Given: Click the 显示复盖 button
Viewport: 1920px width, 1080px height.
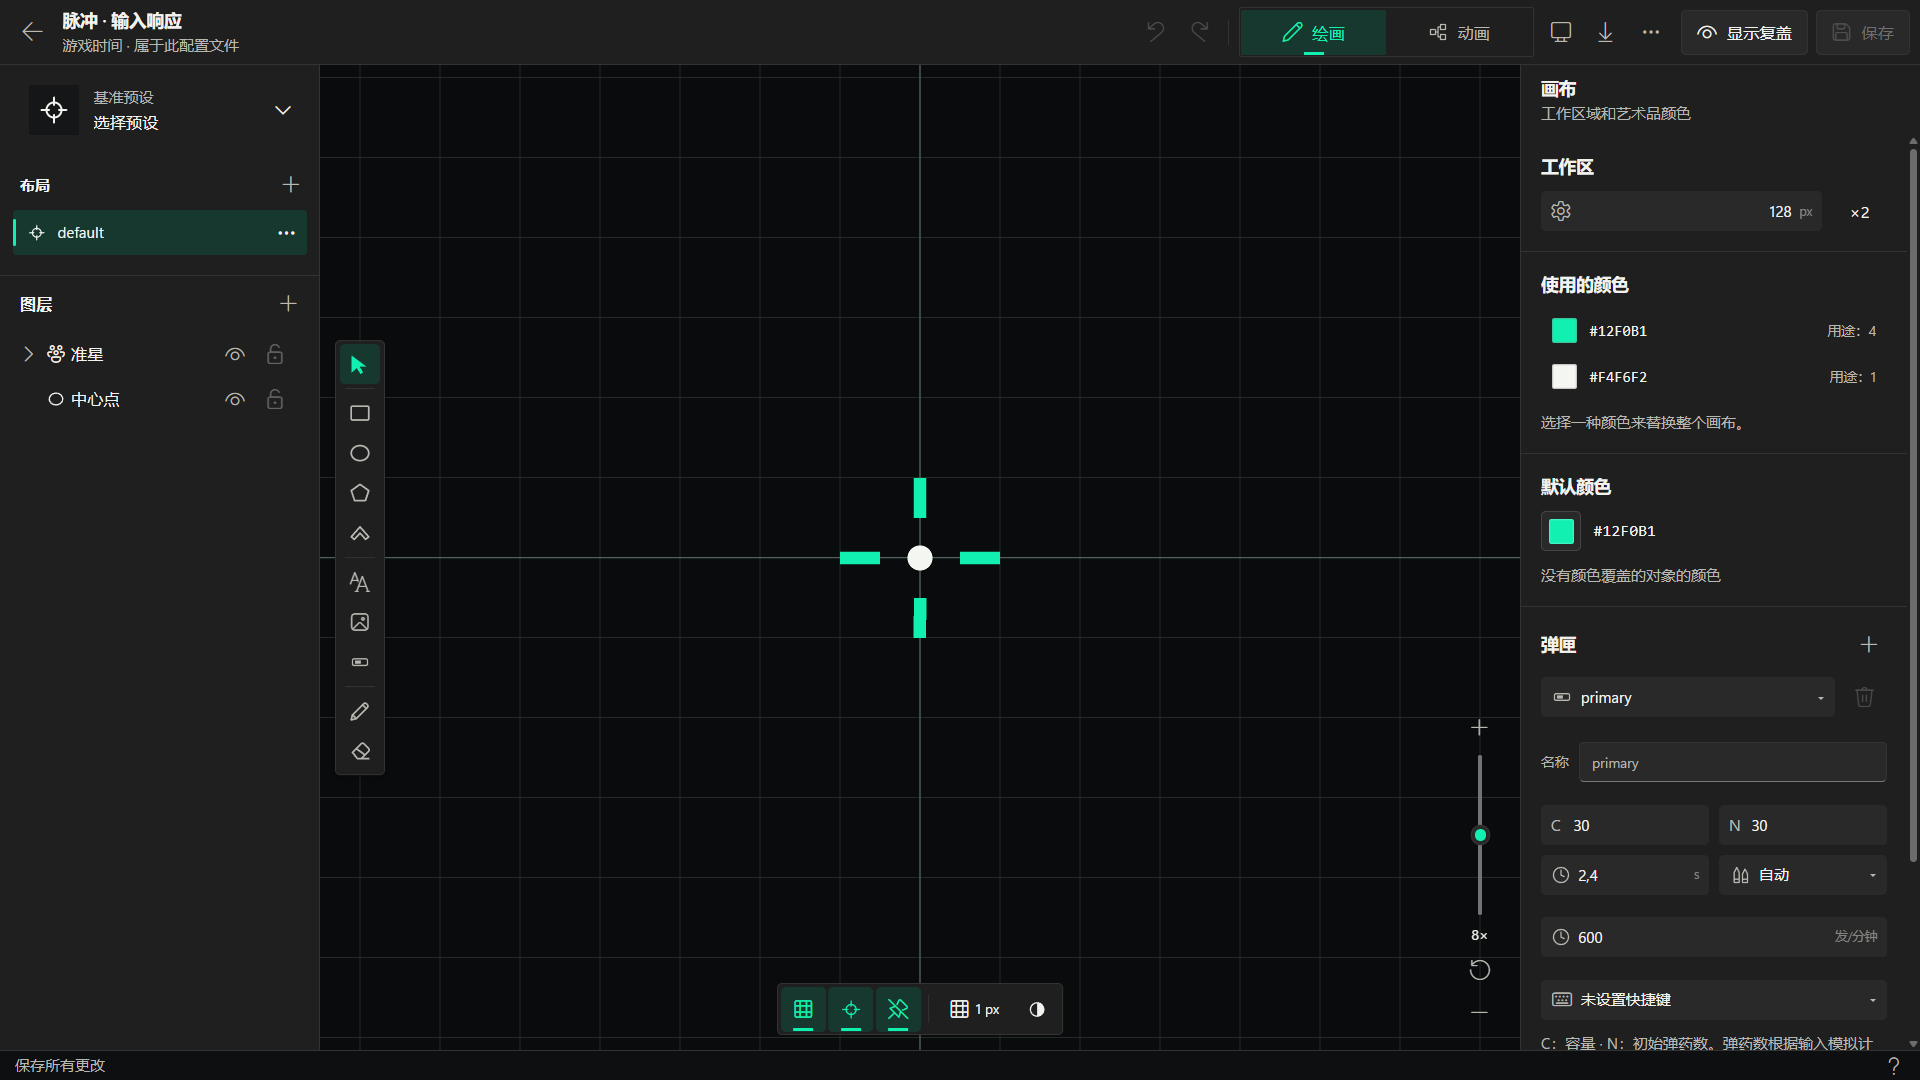Looking at the screenshot, I should click(1744, 33).
